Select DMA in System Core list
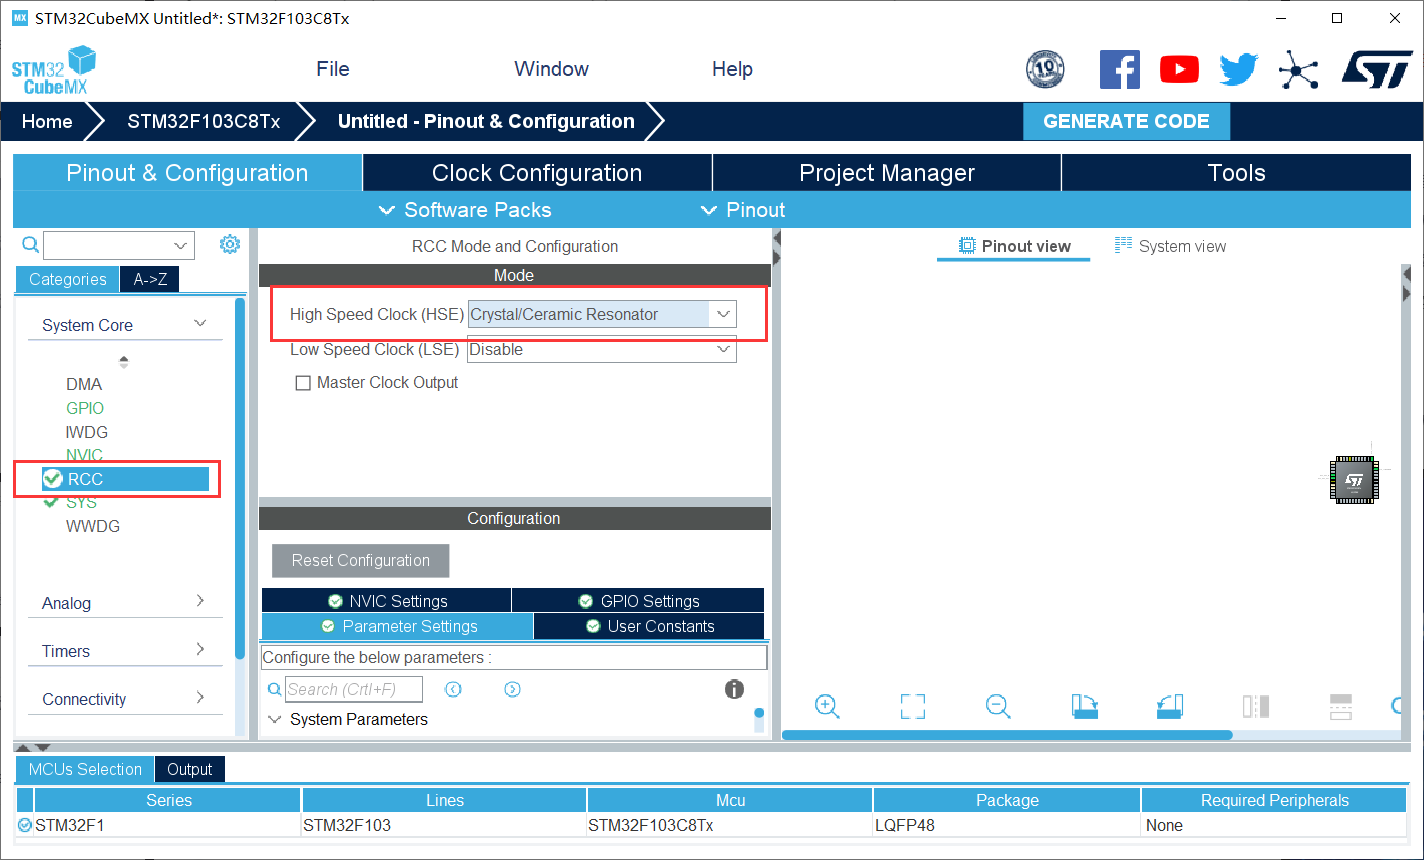The height and width of the screenshot is (860, 1424). pos(84,384)
